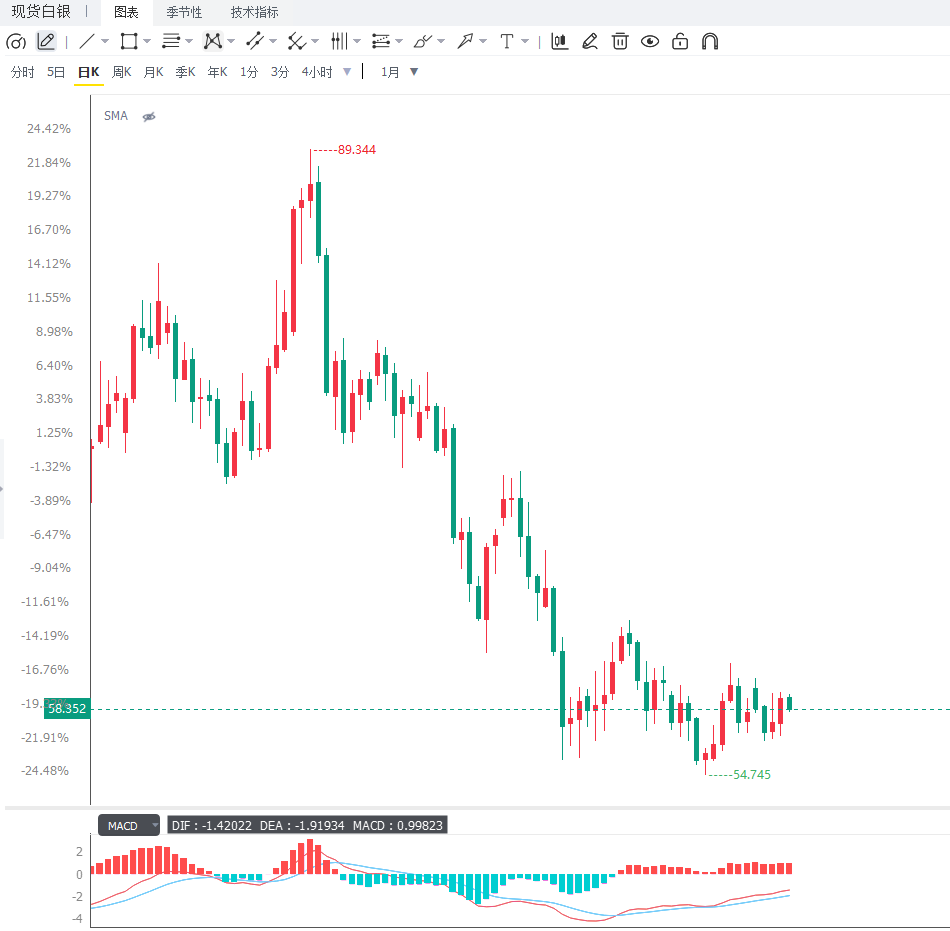Click the brush pen drawing tool
Image resolution: width=950 pixels, height=931 pixels.
(422, 41)
